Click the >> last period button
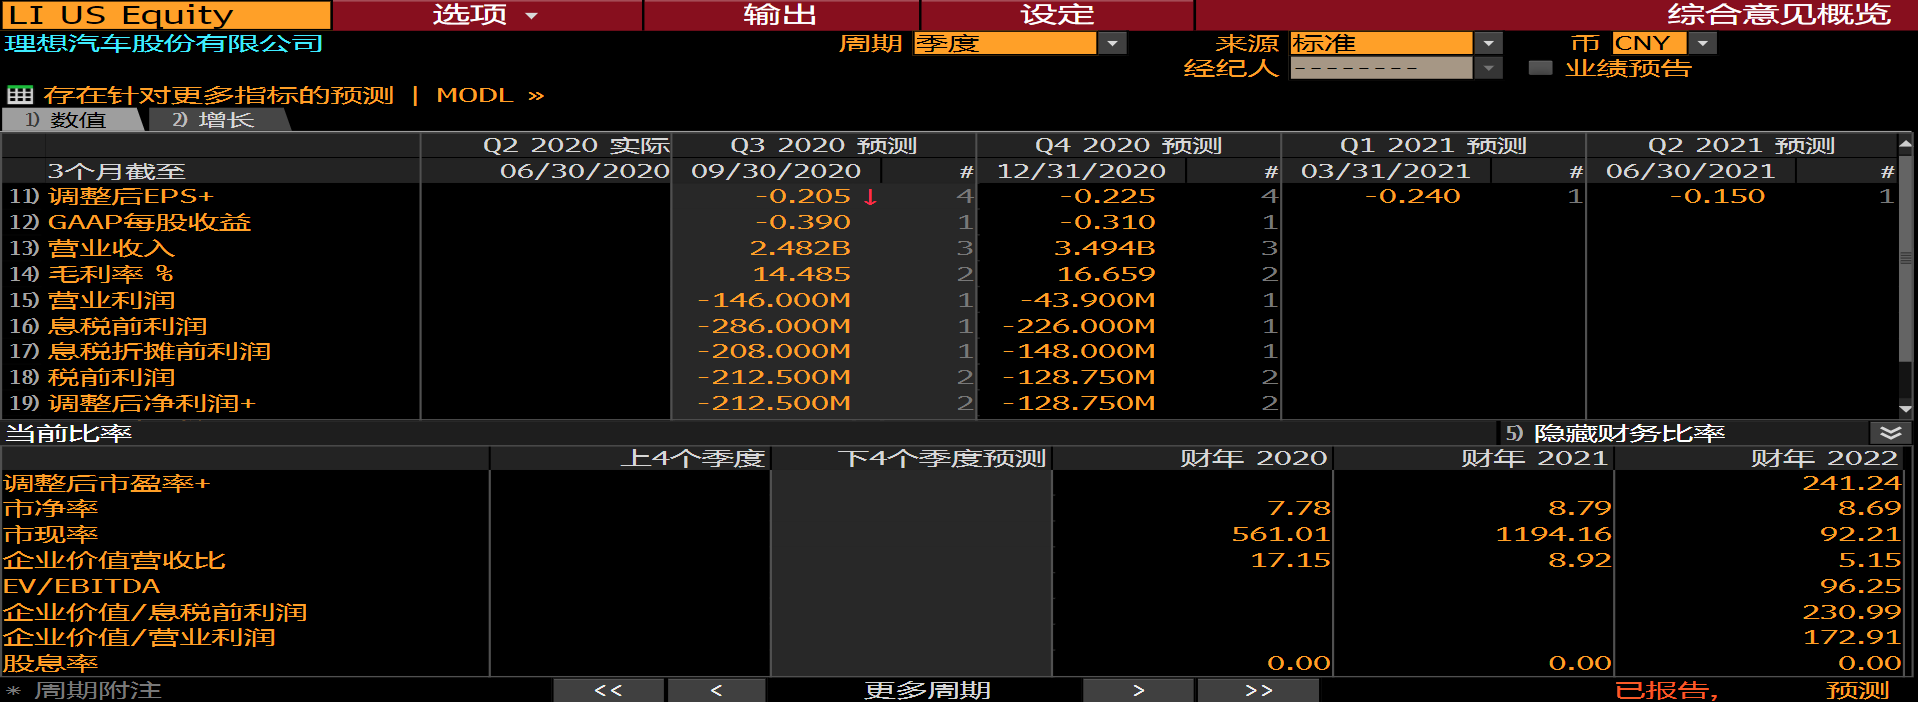This screenshot has width=1918, height=702. tap(1258, 690)
